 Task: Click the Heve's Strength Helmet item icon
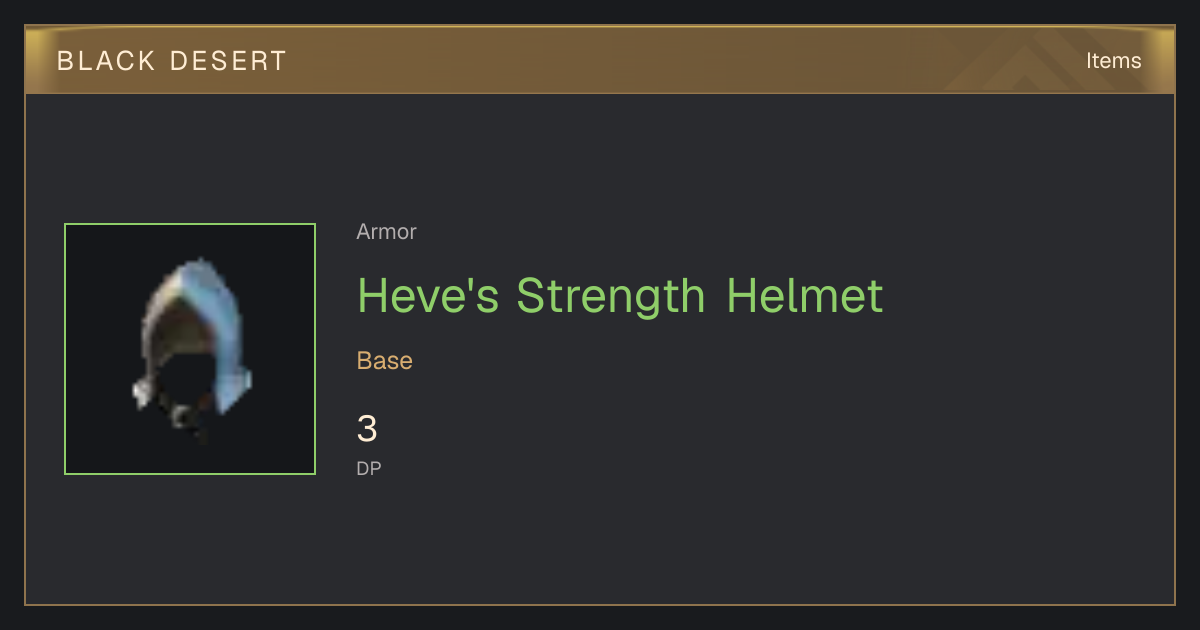190,349
